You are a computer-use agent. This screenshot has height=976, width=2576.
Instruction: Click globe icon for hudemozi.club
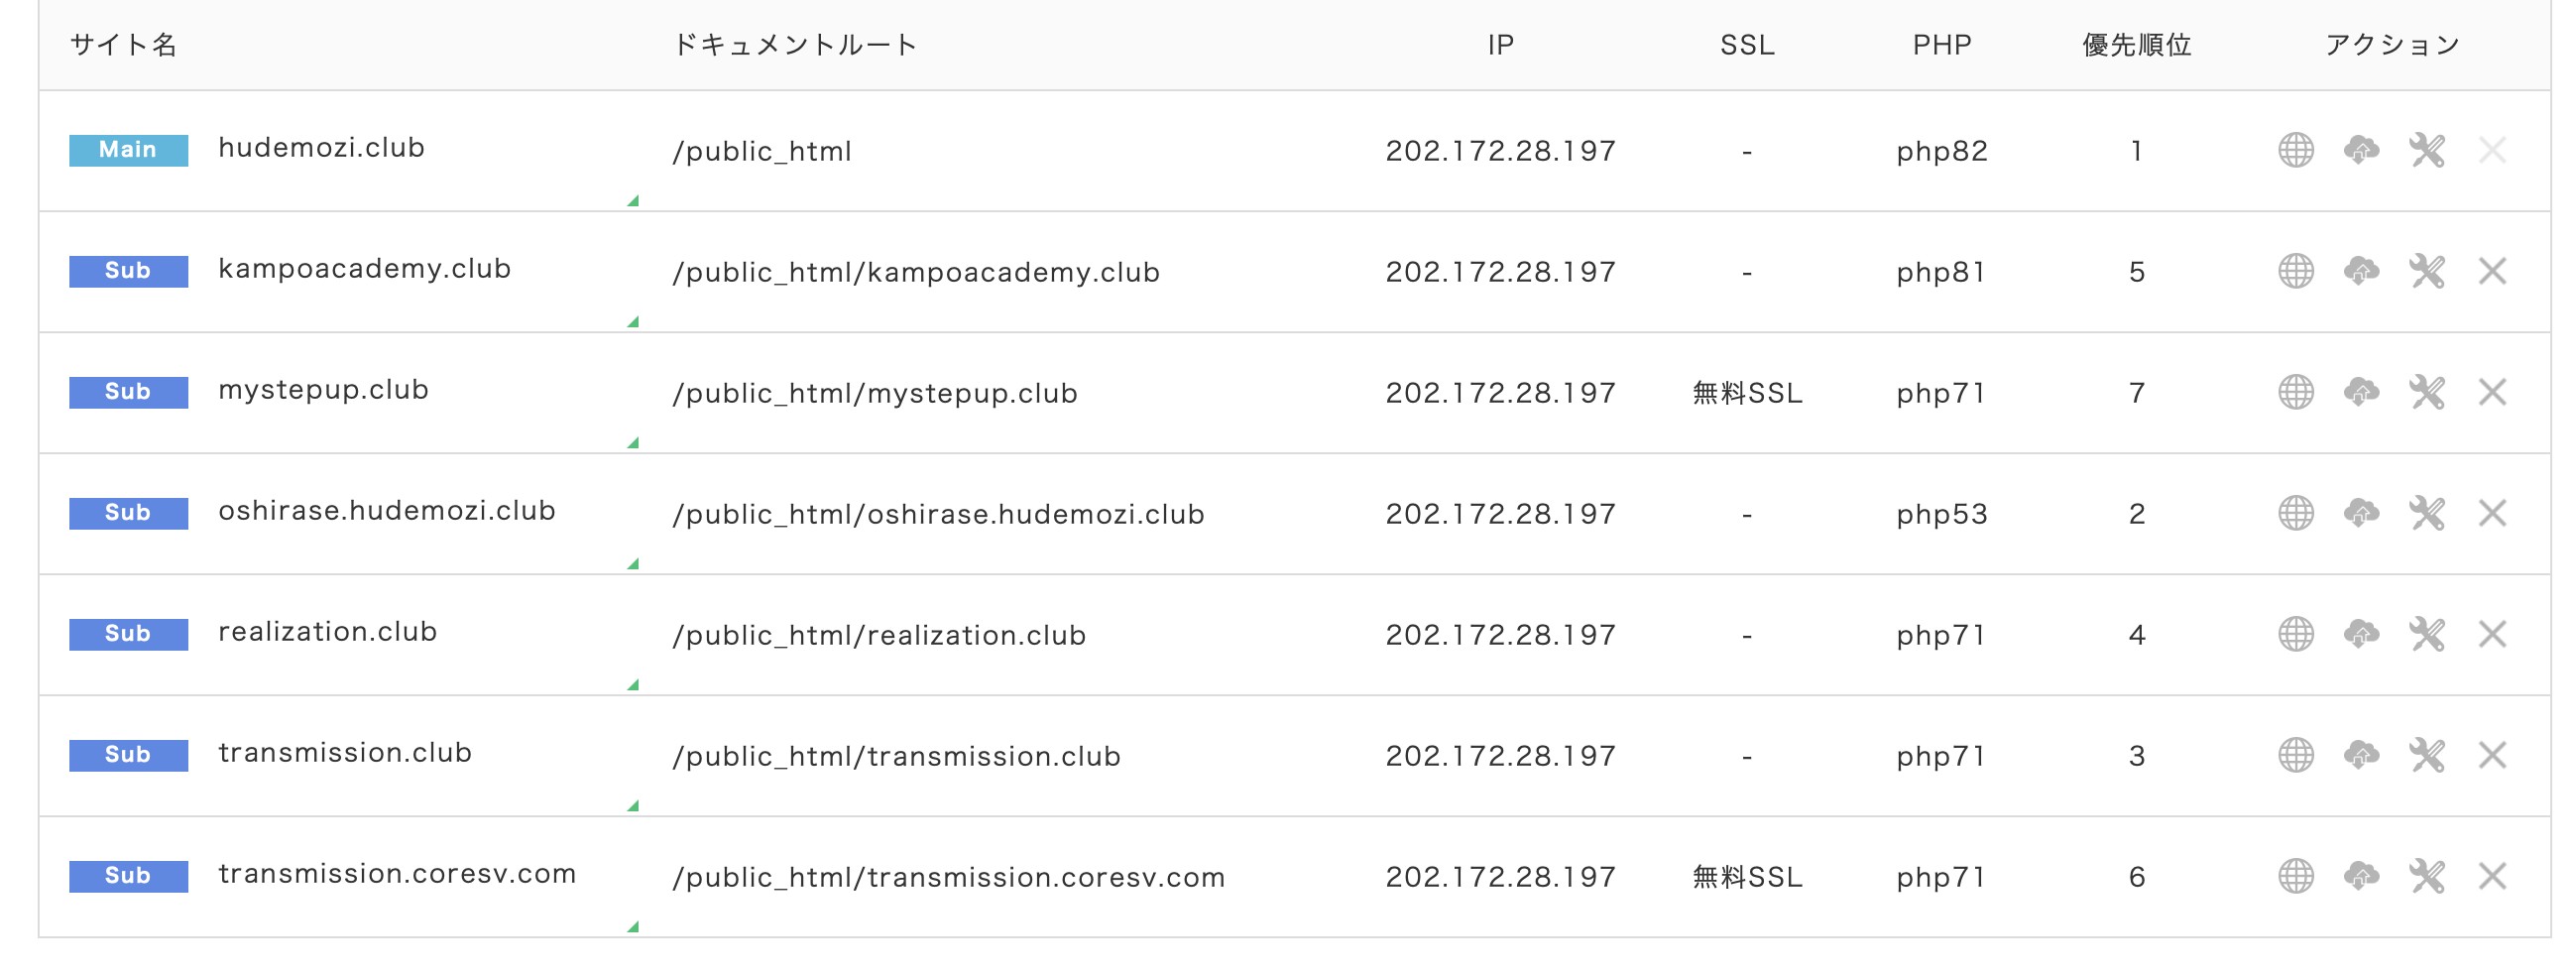(2296, 151)
